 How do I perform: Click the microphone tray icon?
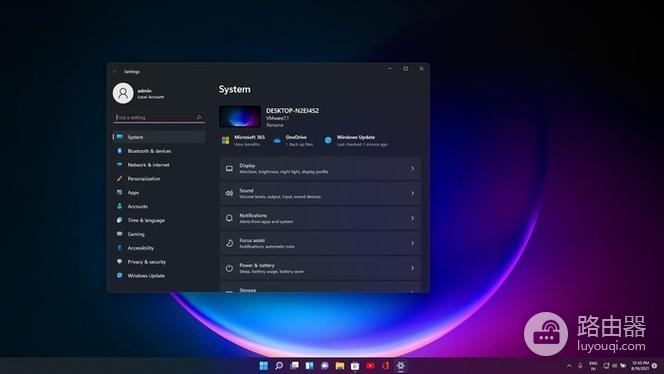coord(581,366)
